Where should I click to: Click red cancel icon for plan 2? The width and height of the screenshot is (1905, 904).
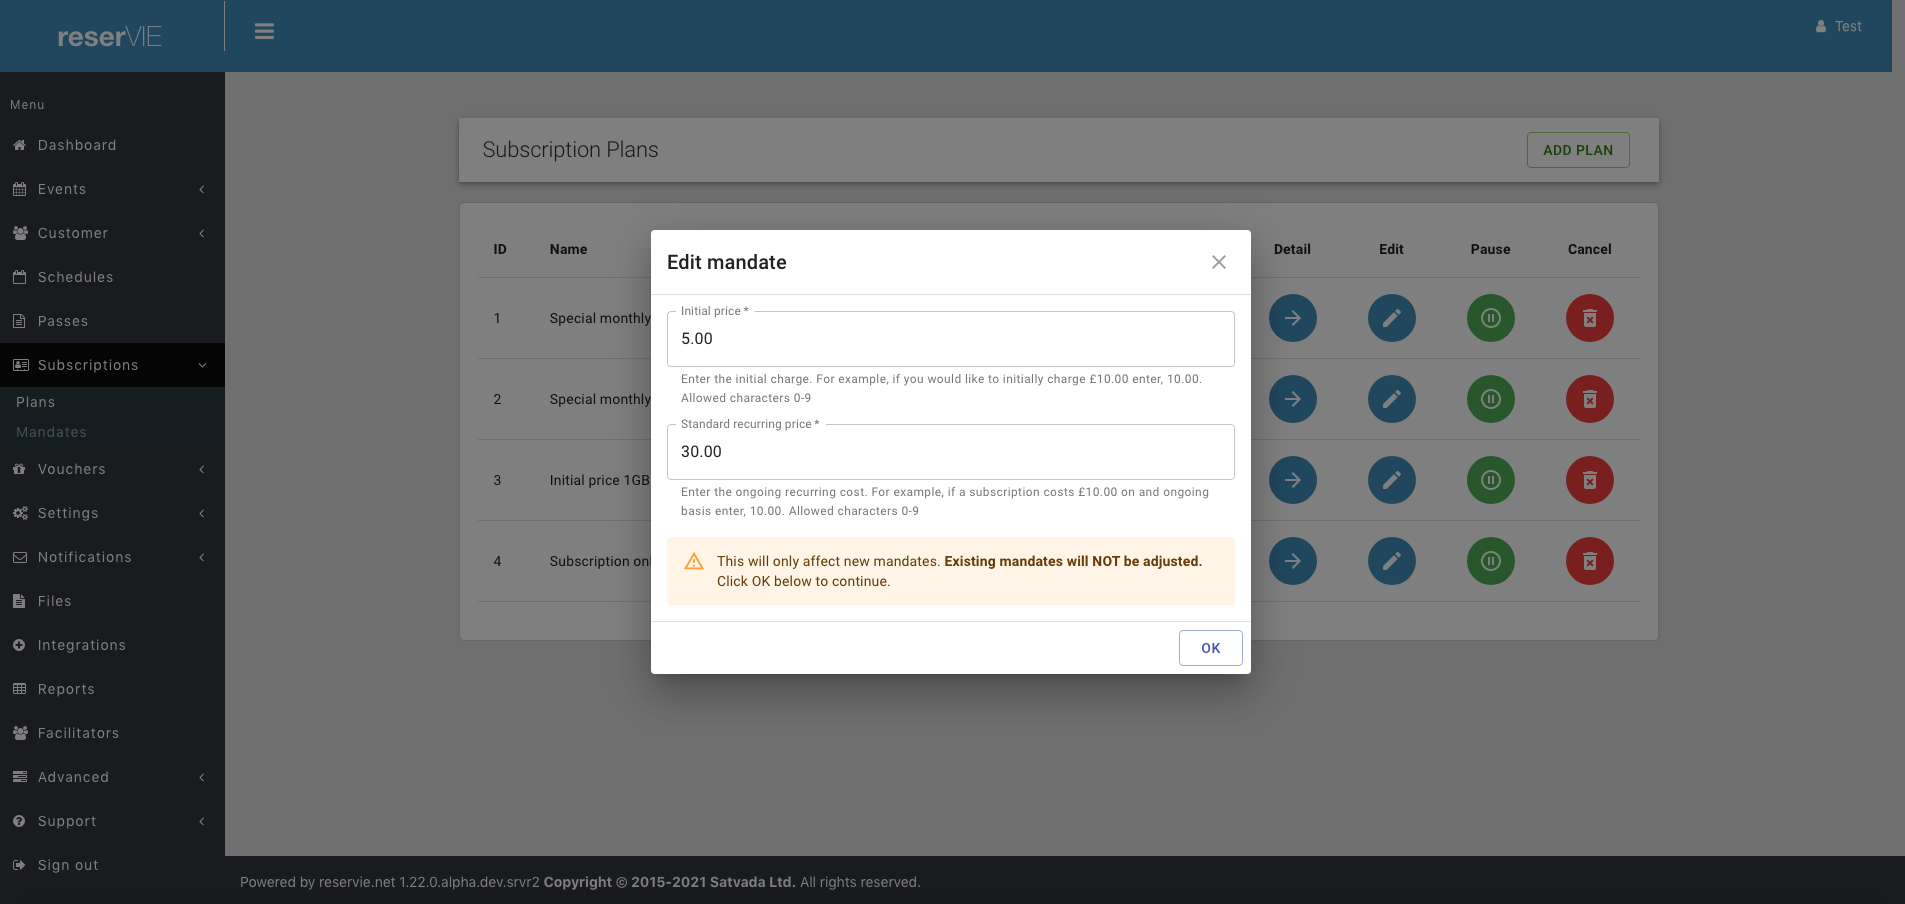1589,399
